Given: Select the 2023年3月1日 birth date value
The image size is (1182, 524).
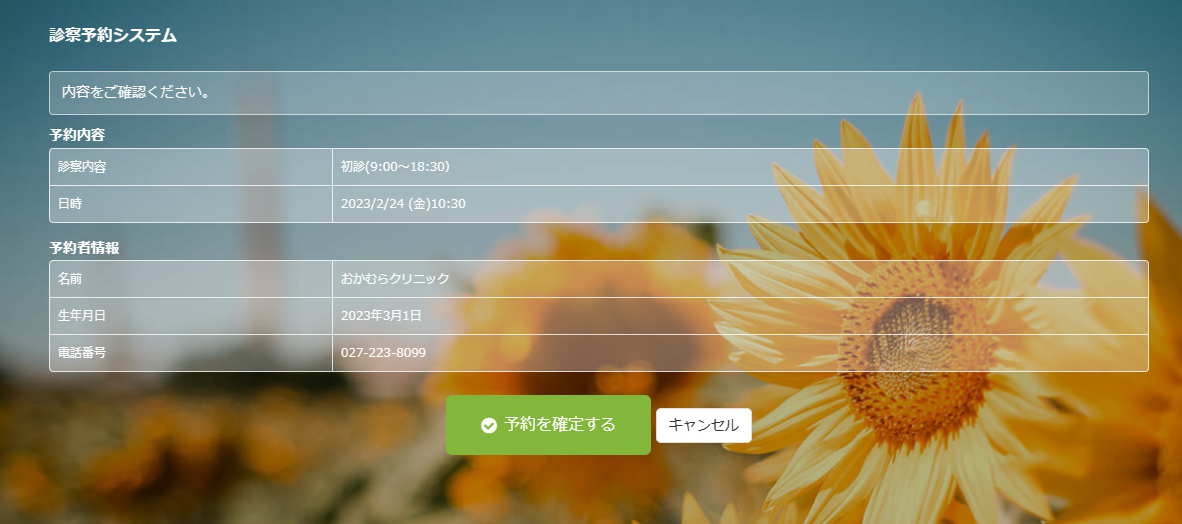Looking at the screenshot, I should pyautogui.click(x=381, y=316).
